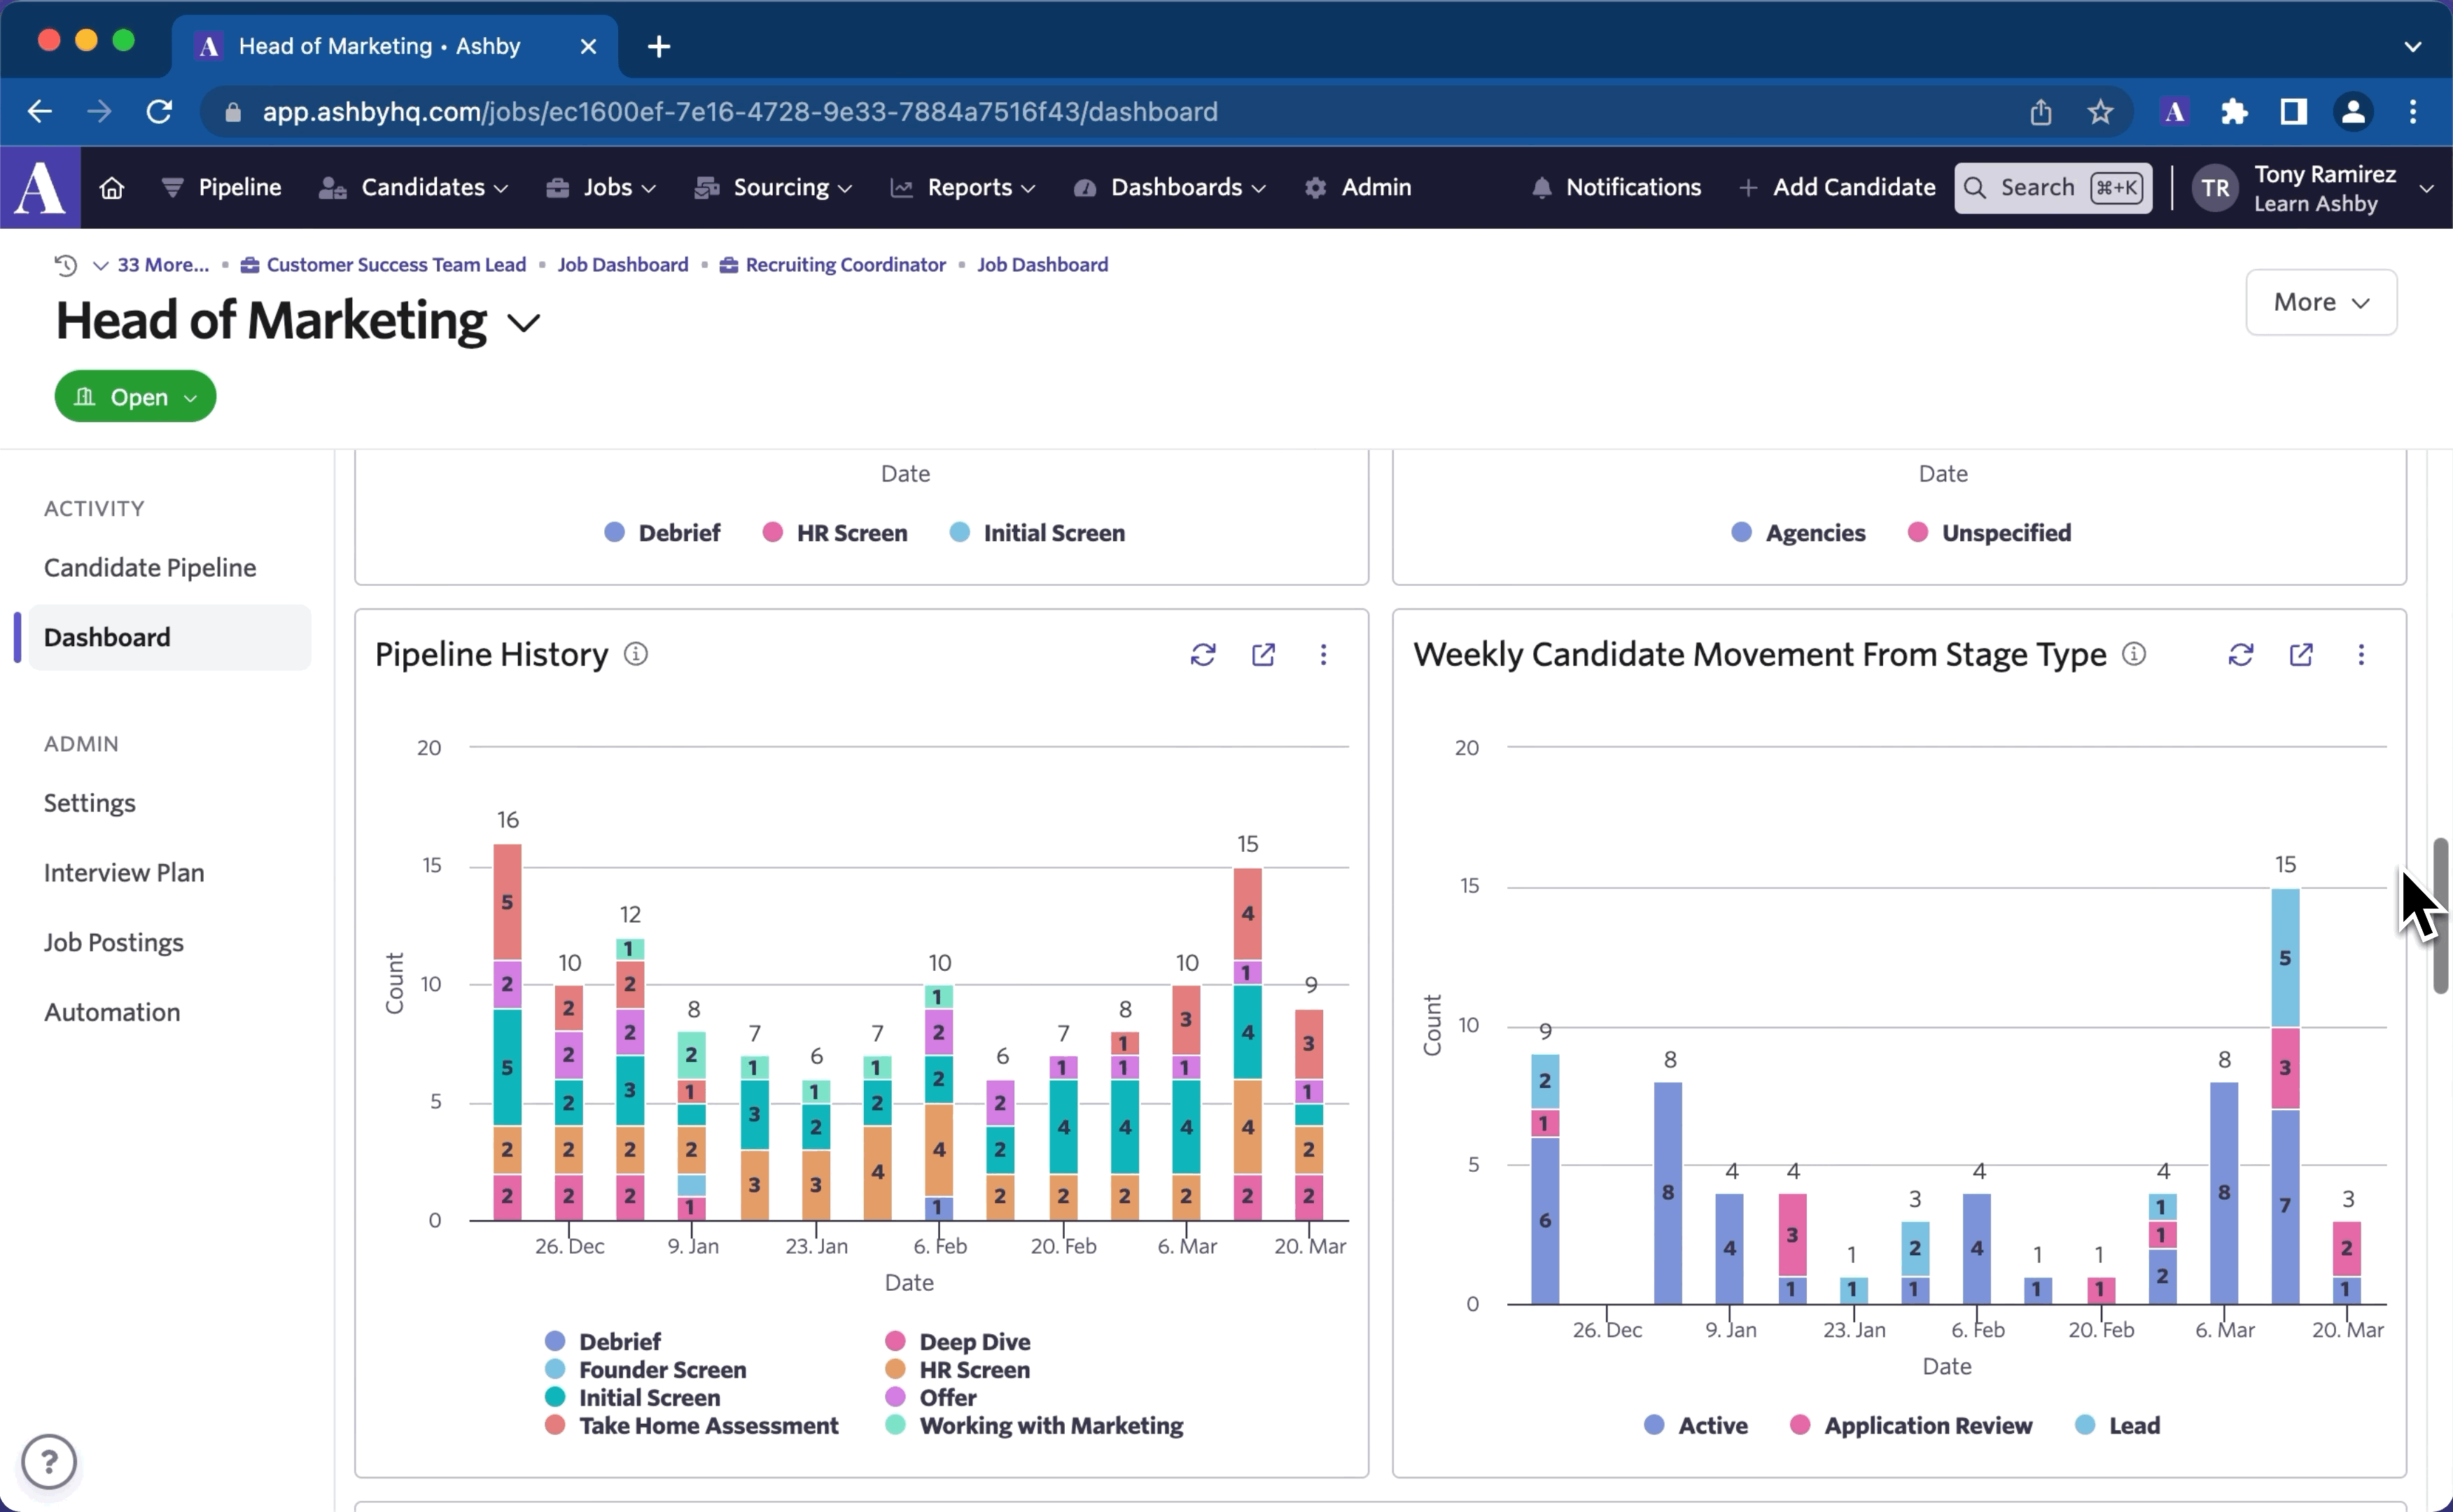Image resolution: width=2453 pixels, height=1512 pixels.
Task: Go to Ashby home icon
Action: point(112,188)
